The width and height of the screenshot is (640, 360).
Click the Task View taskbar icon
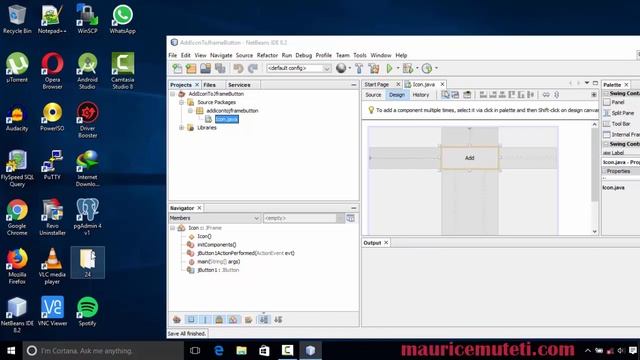(x=195, y=351)
